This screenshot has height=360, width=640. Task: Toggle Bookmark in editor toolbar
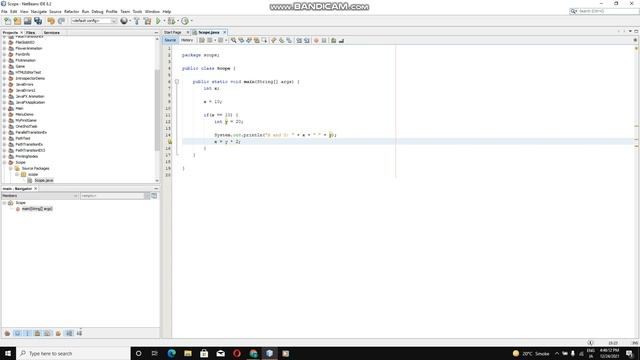tap(289, 40)
